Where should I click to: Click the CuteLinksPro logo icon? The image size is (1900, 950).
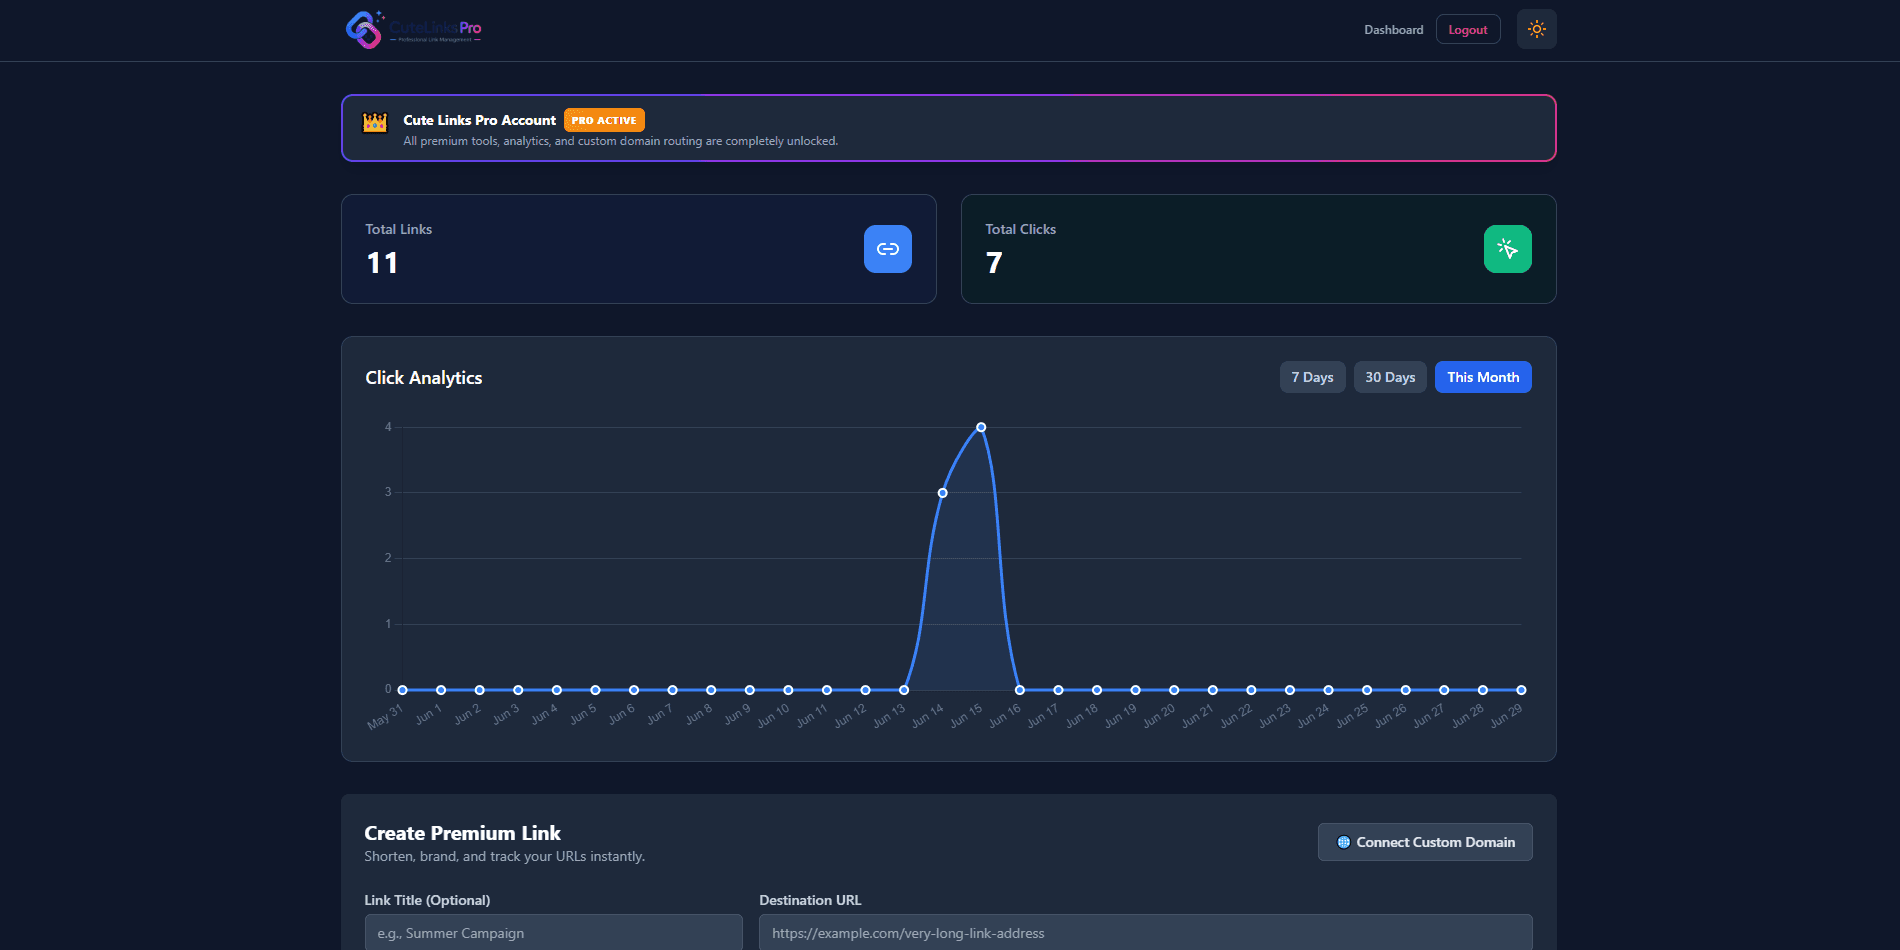[364, 30]
